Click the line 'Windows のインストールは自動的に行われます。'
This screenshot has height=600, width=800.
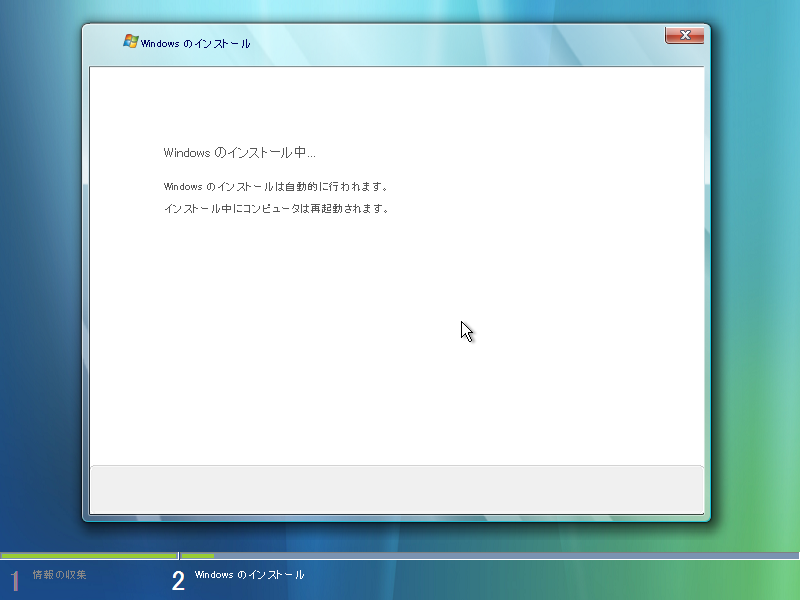276,187
